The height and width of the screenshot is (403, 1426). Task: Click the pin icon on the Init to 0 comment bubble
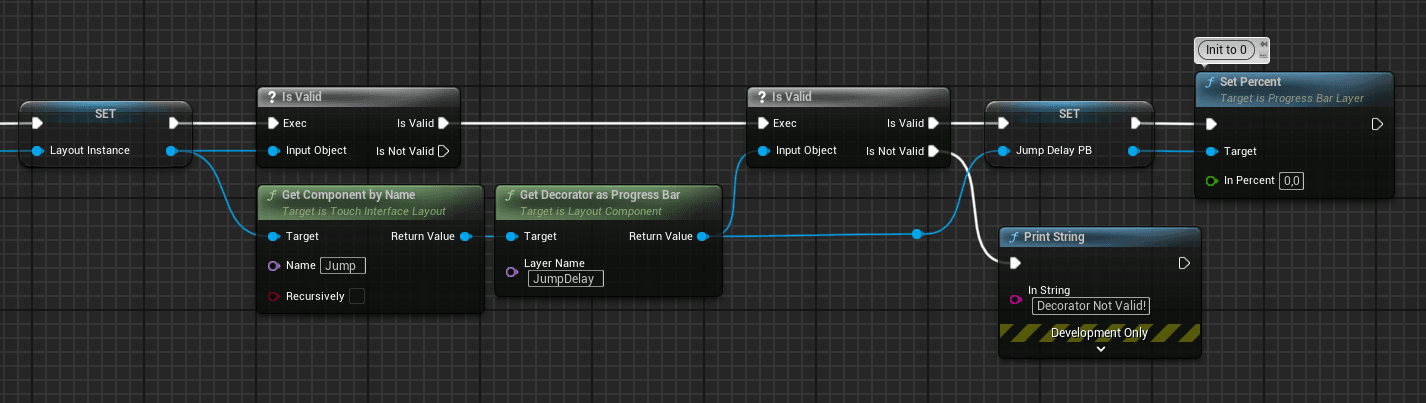click(1263, 44)
